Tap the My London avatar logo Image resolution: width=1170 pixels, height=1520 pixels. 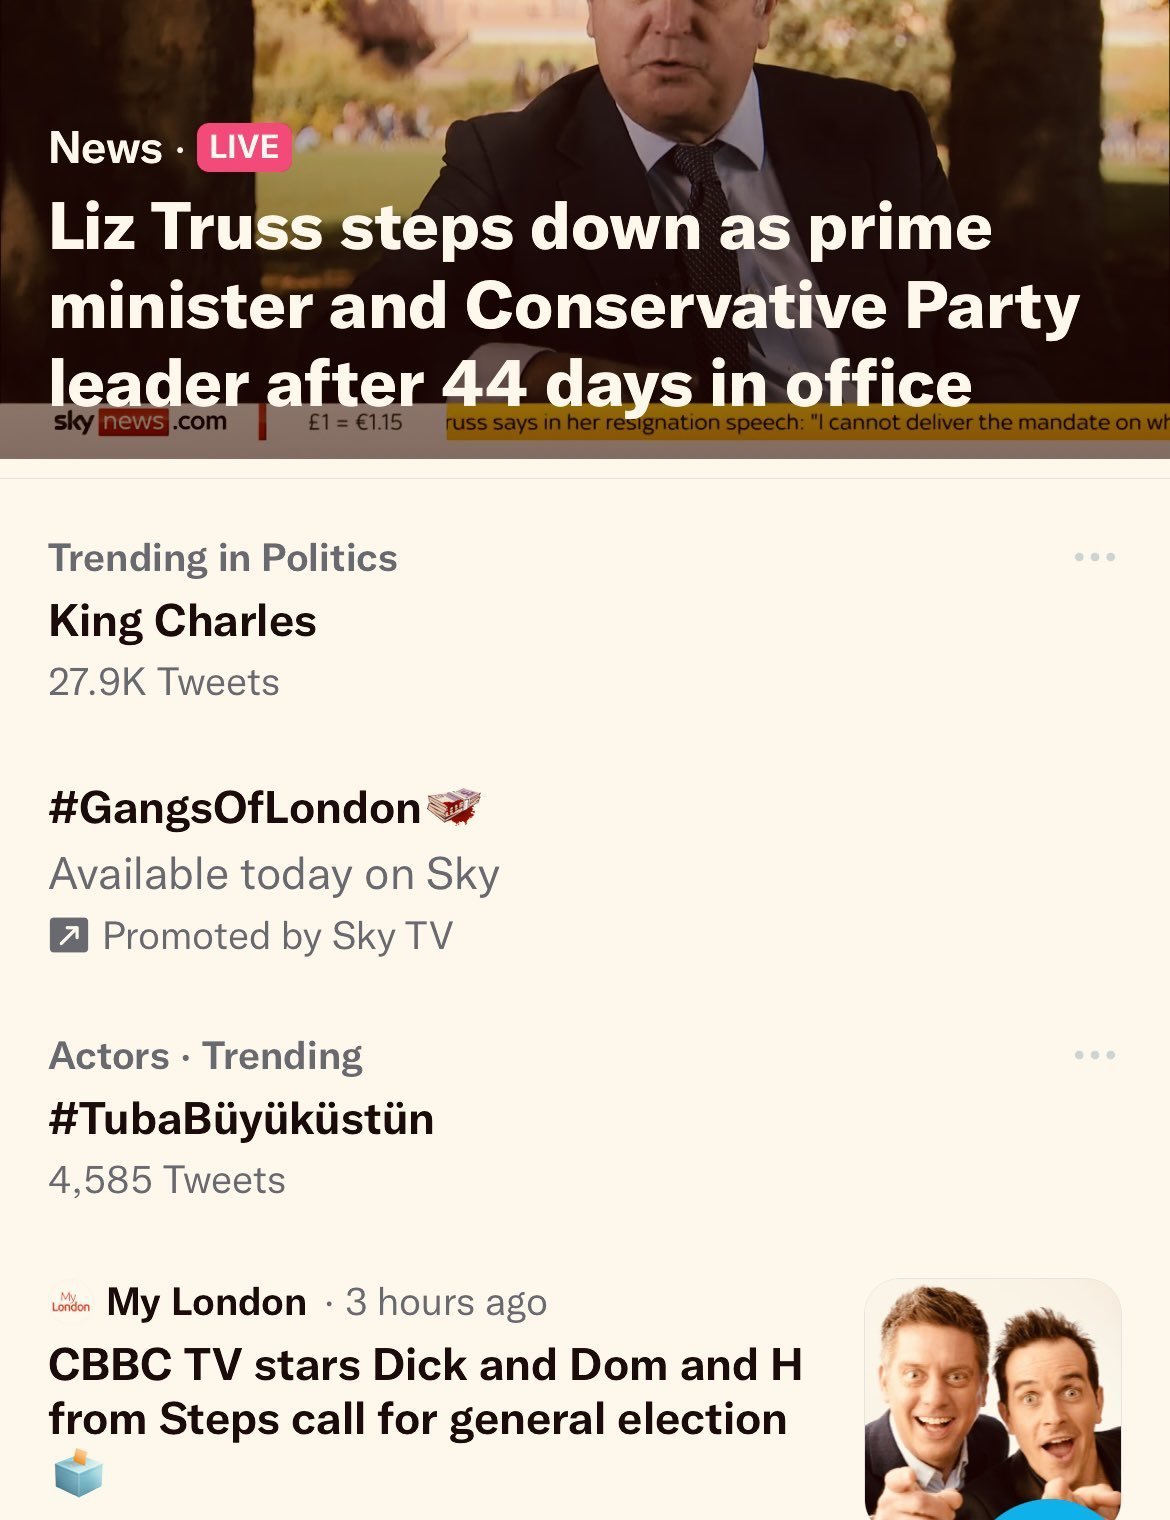pyautogui.click(x=70, y=1302)
